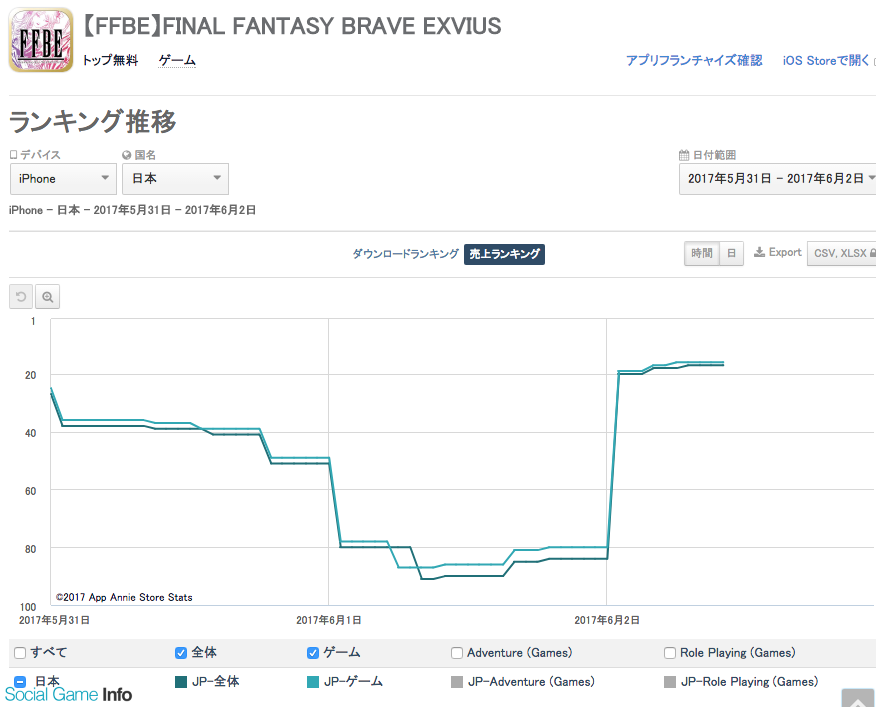Uncheck the ゲーム checkbox
This screenshot has width=876, height=707.
click(x=313, y=653)
